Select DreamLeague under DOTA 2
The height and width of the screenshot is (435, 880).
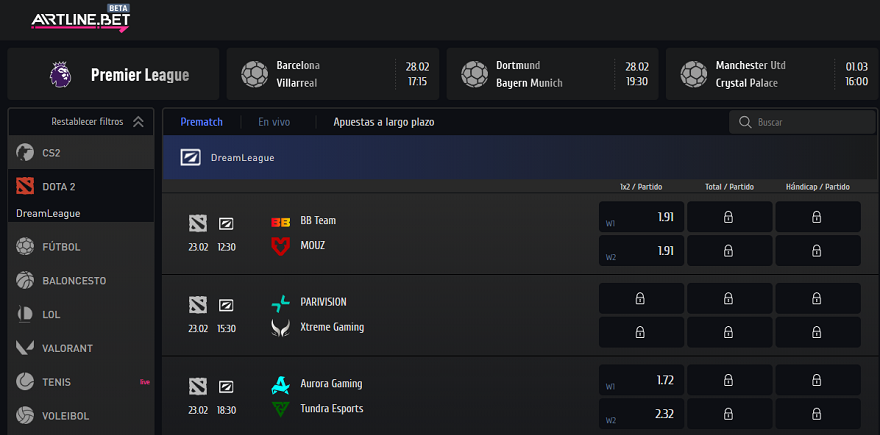click(48, 213)
